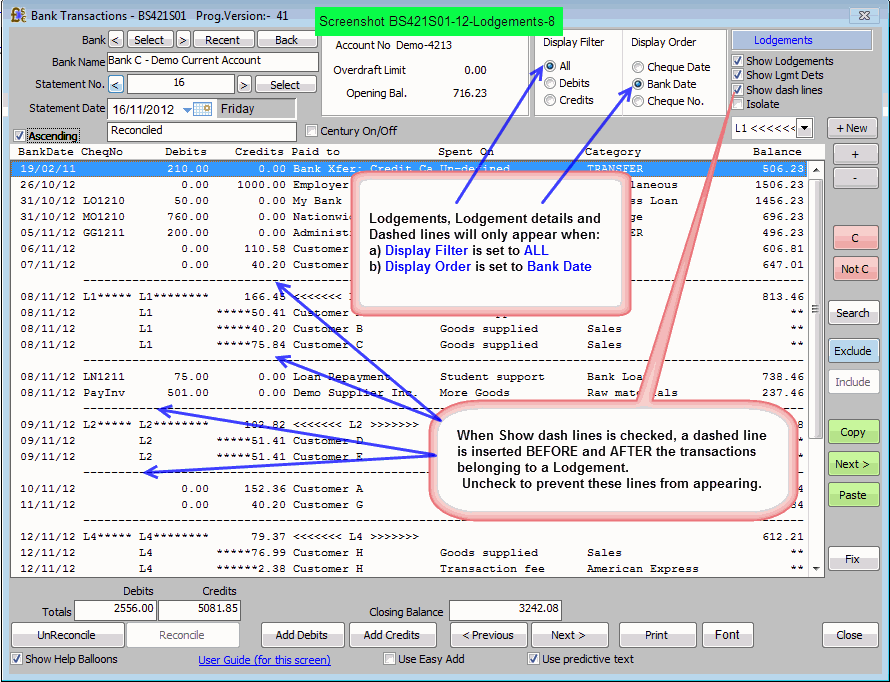This screenshot has width=890, height=682.
Task: Go to next bank with the > arrow
Action: [183, 40]
